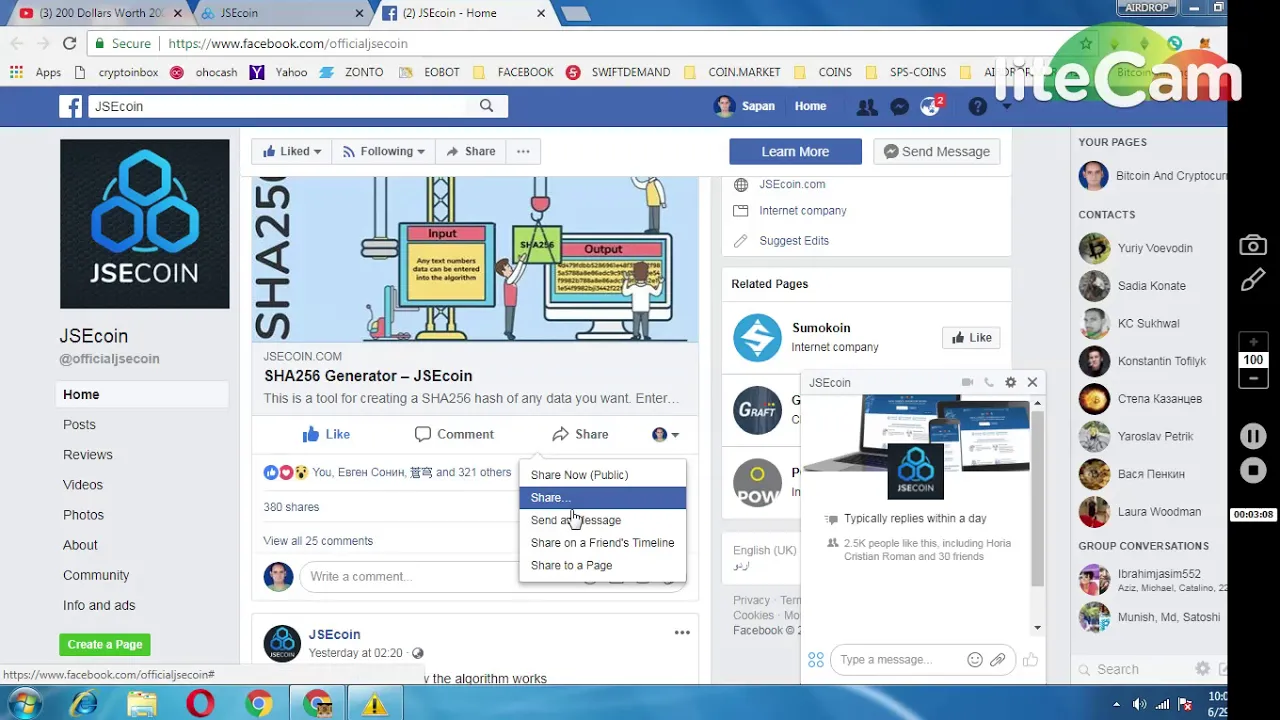Open File Explorer in the taskbar
This screenshot has height=720, width=1280.
pyautogui.click(x=142, y=704)
